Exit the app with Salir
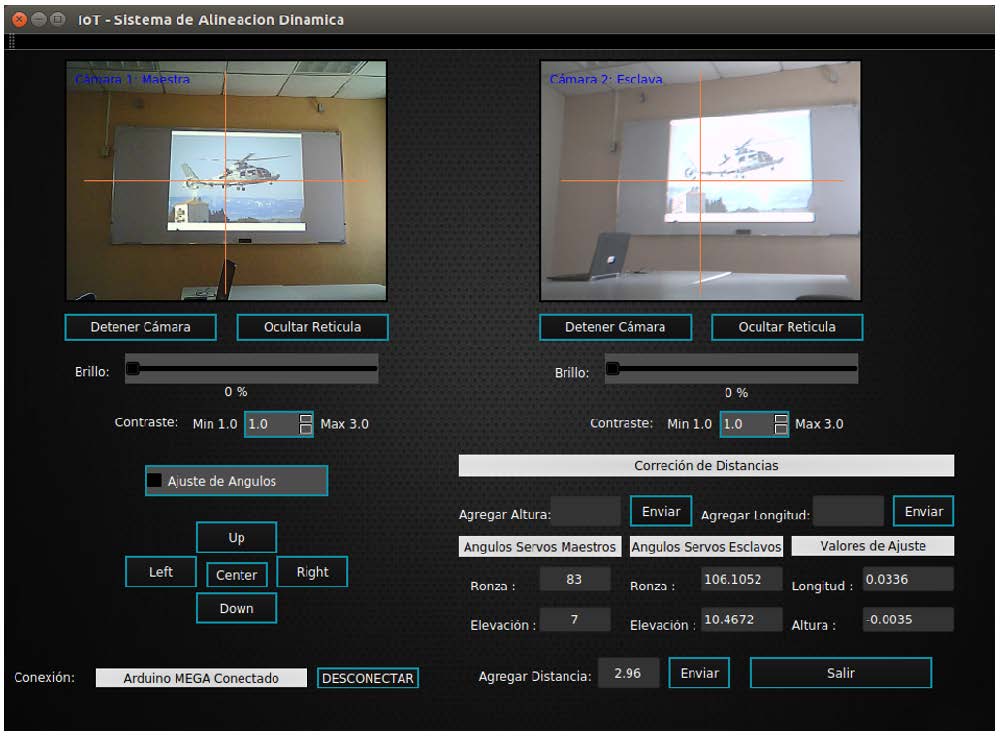Viewport: 1000px width, 738px height. pos(840,673)
